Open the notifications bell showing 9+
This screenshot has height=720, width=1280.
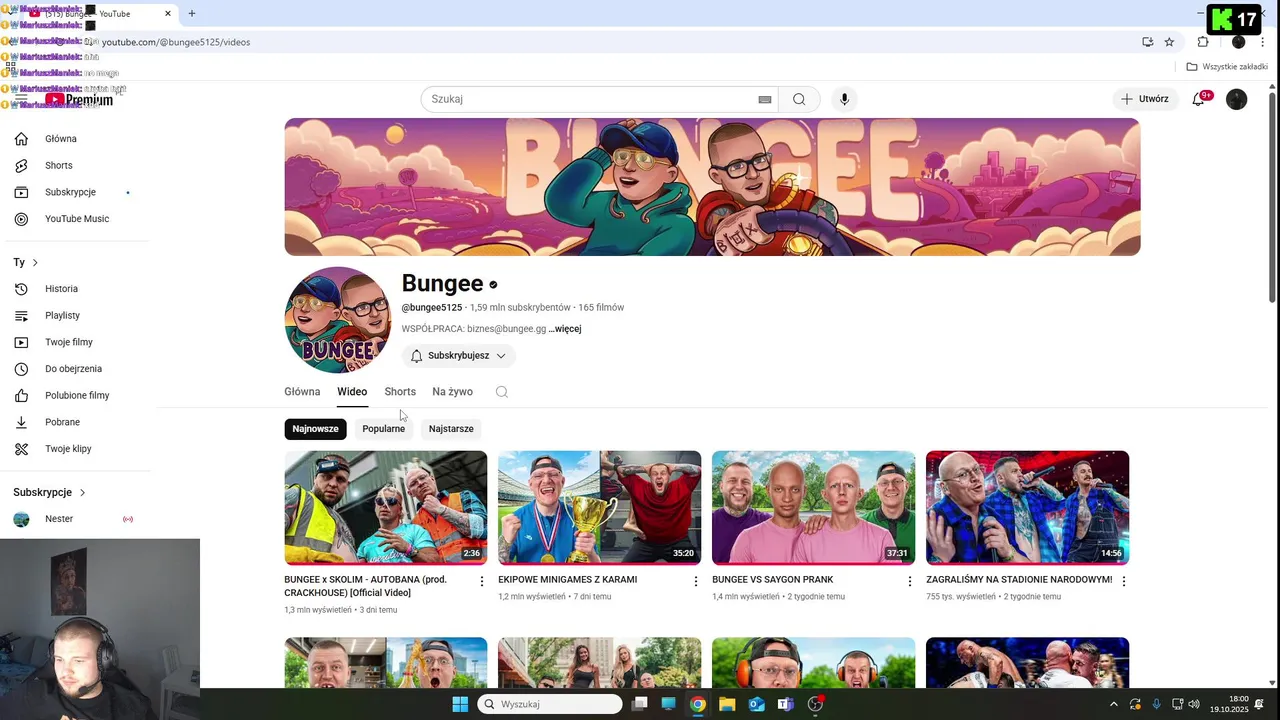click(x=1198, y=99)
